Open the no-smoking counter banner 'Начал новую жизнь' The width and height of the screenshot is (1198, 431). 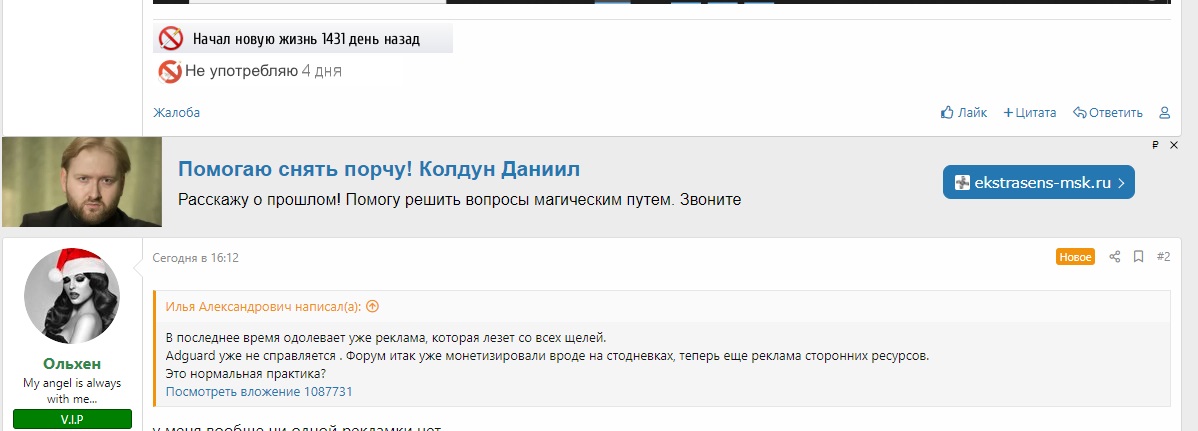coord(303,38)
